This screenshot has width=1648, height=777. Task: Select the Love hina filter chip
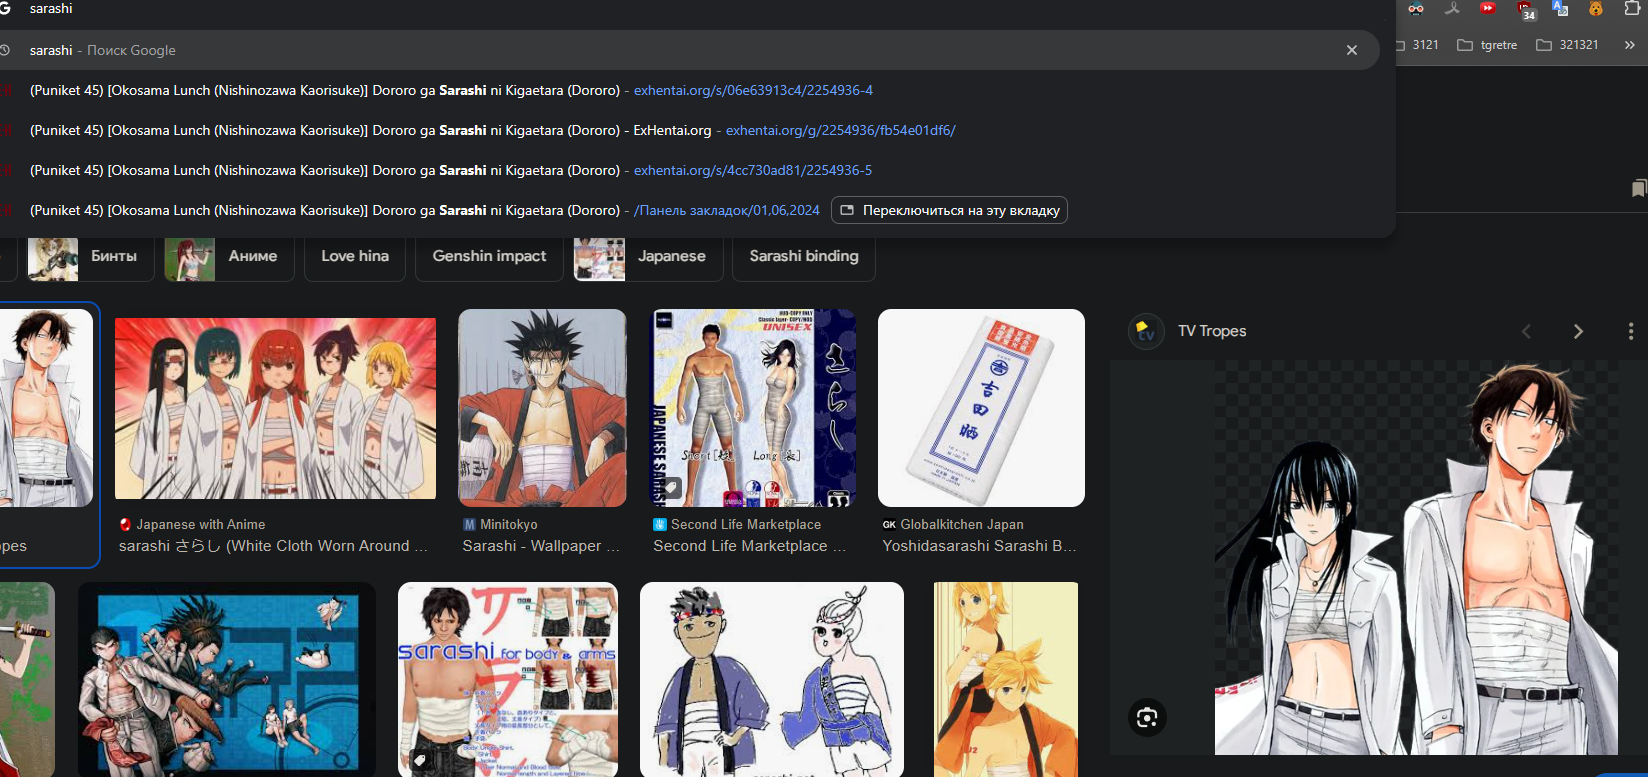[355, 257]
